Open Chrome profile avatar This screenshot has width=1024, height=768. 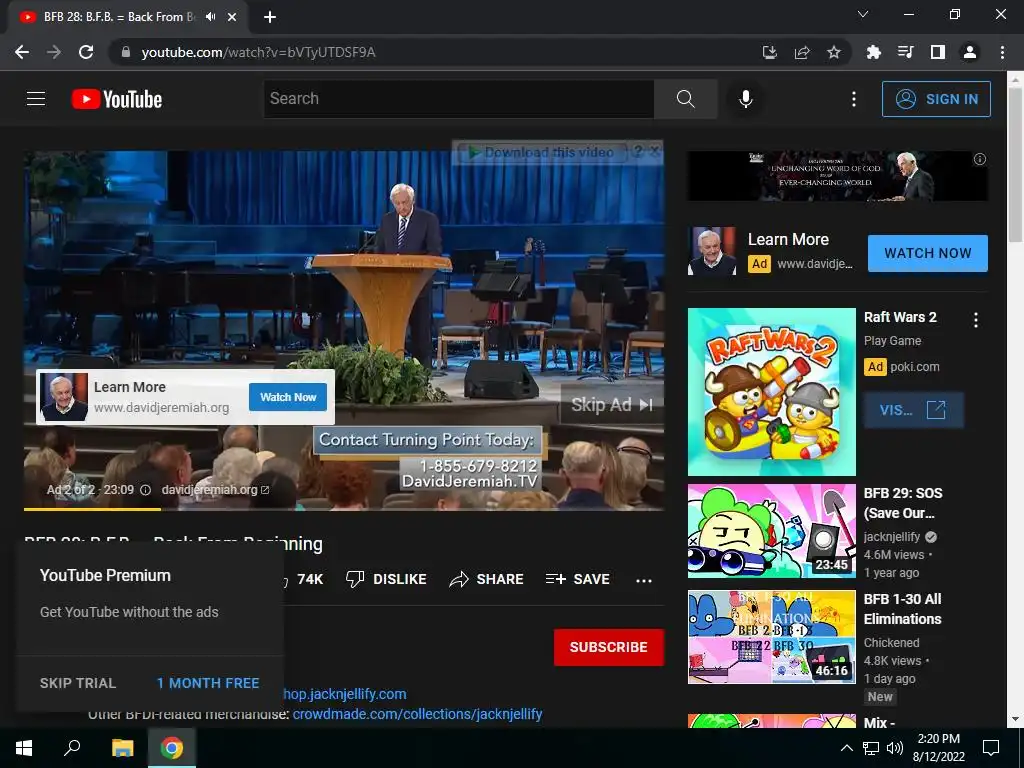970,52
